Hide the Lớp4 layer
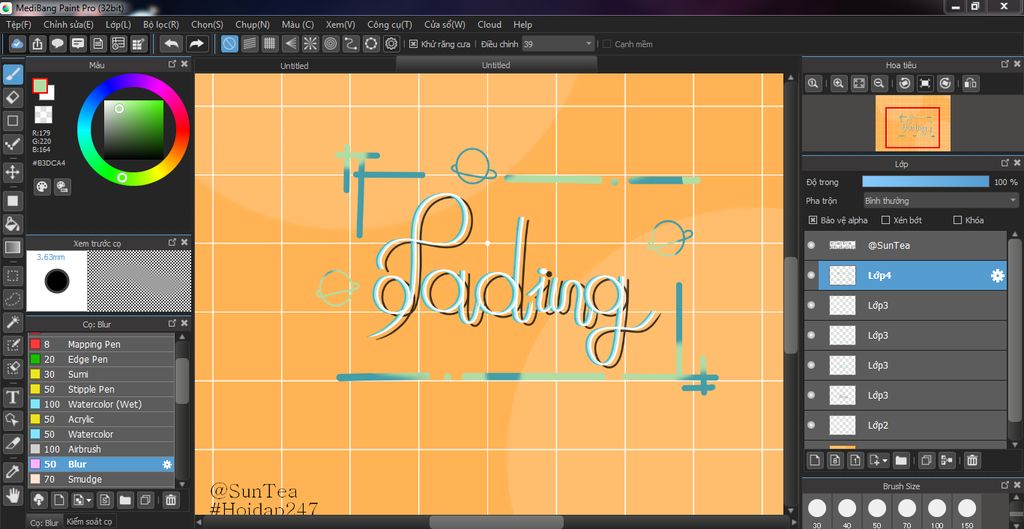Screen dimensions: 1024x529 (812, 276)
